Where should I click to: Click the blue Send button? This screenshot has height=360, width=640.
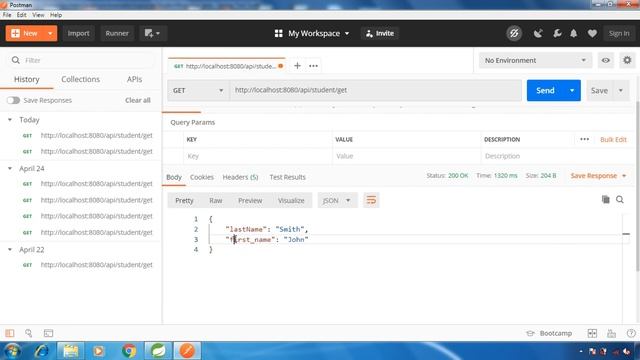click(x=545, y=90)
